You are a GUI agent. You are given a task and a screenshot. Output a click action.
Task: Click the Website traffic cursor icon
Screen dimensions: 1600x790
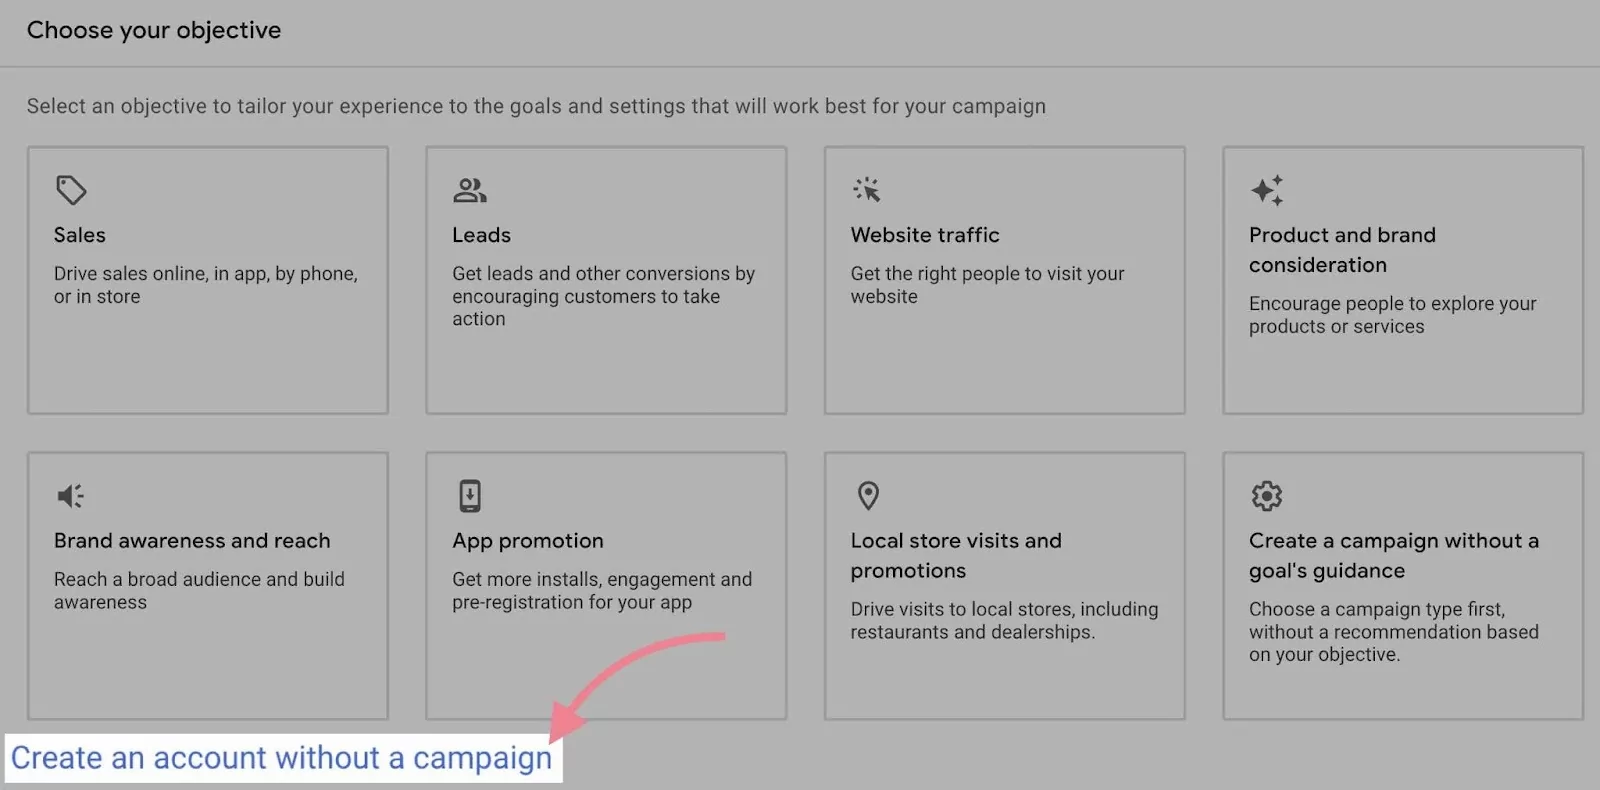pos(867,190)
